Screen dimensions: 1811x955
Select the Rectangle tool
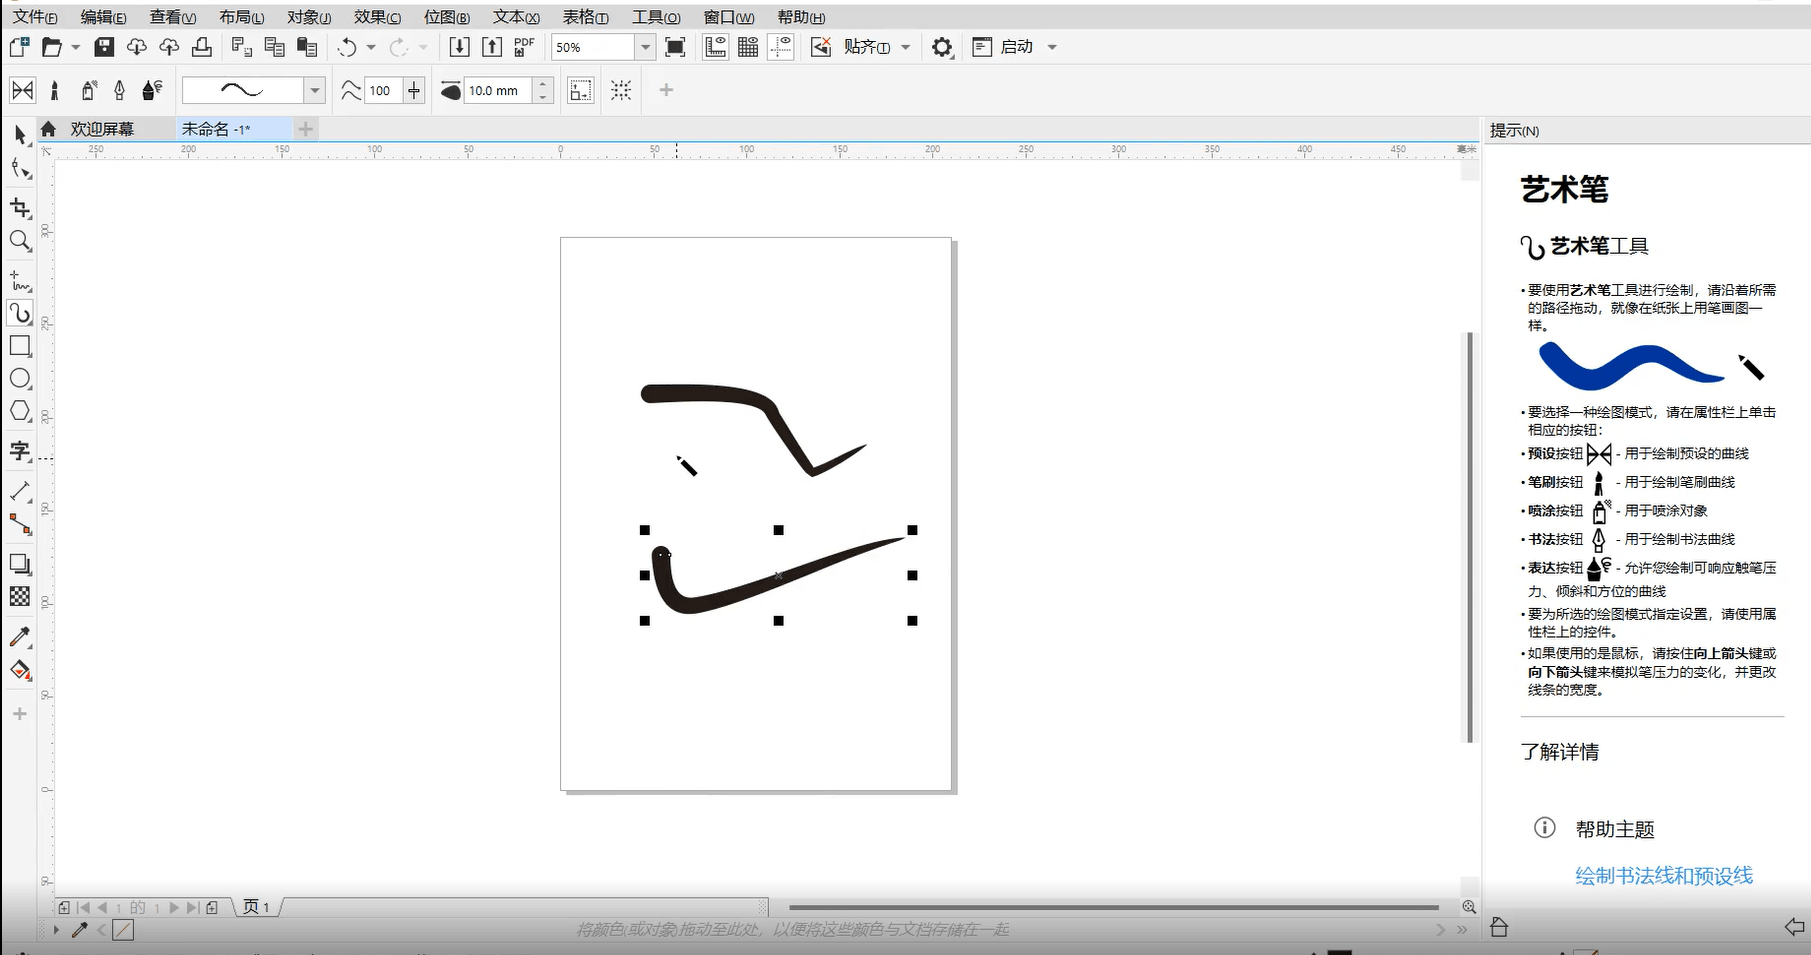click(20, 346)
